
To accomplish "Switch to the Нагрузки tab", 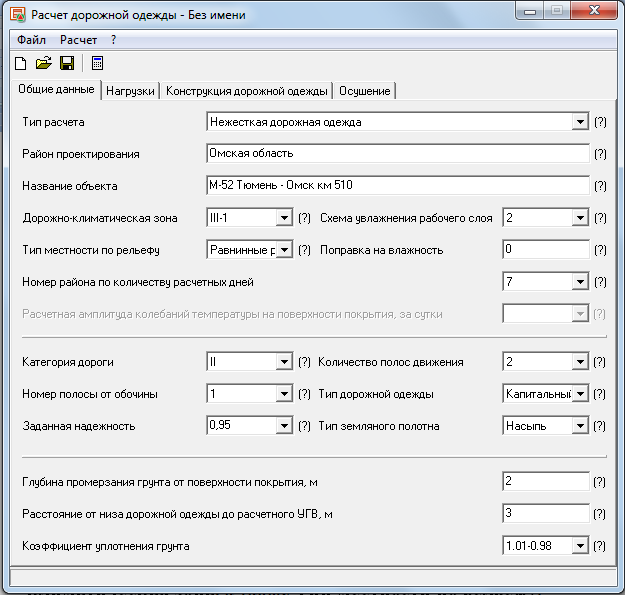I will click(x=130, y=91).
